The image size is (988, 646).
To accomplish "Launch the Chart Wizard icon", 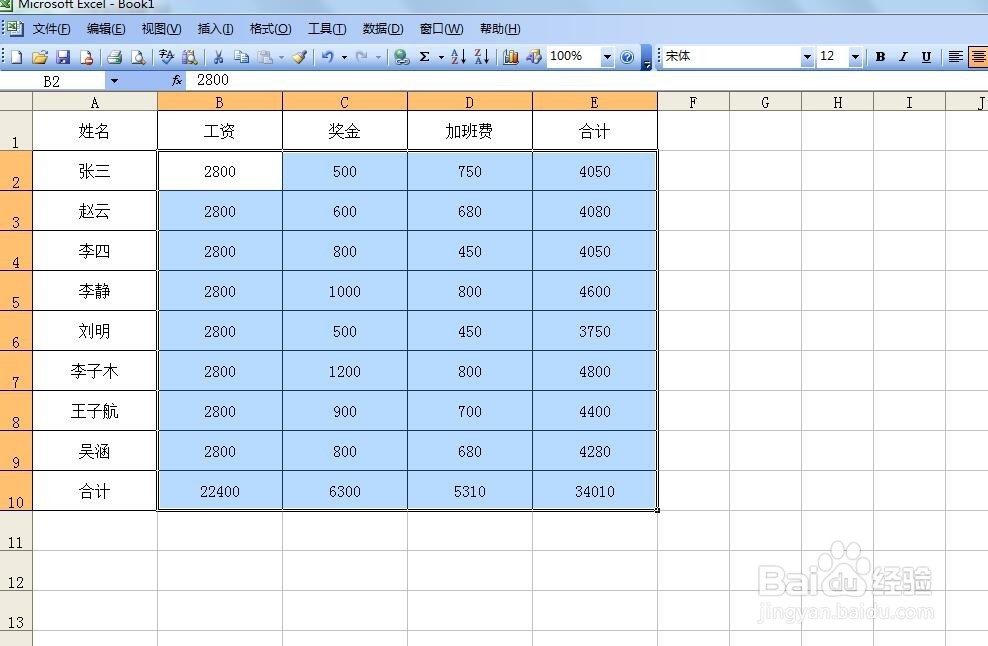I will tap(510, 57).
